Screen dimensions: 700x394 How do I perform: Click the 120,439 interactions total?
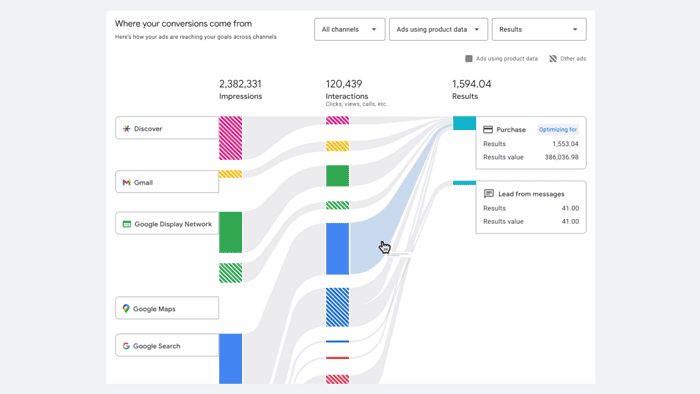coord(344,84)
